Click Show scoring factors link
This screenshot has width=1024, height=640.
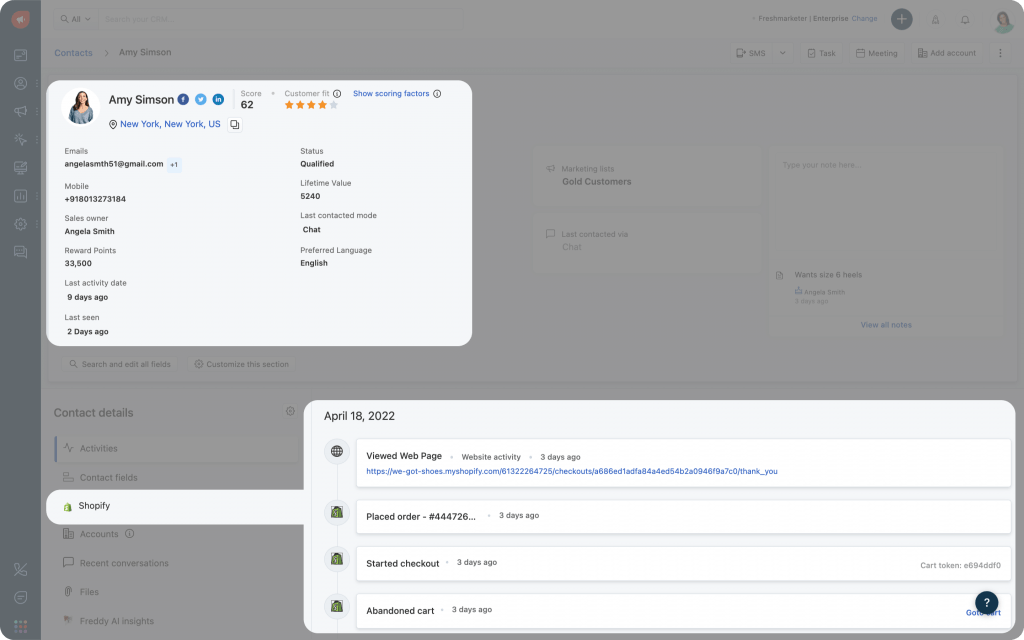(x=391, y=94)
